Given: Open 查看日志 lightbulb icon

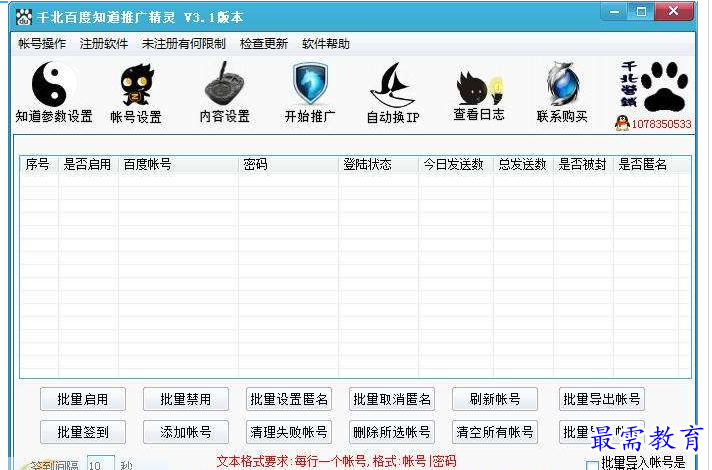Looking at the screenshot, I should pyautogui.click(x=479, y=88).
